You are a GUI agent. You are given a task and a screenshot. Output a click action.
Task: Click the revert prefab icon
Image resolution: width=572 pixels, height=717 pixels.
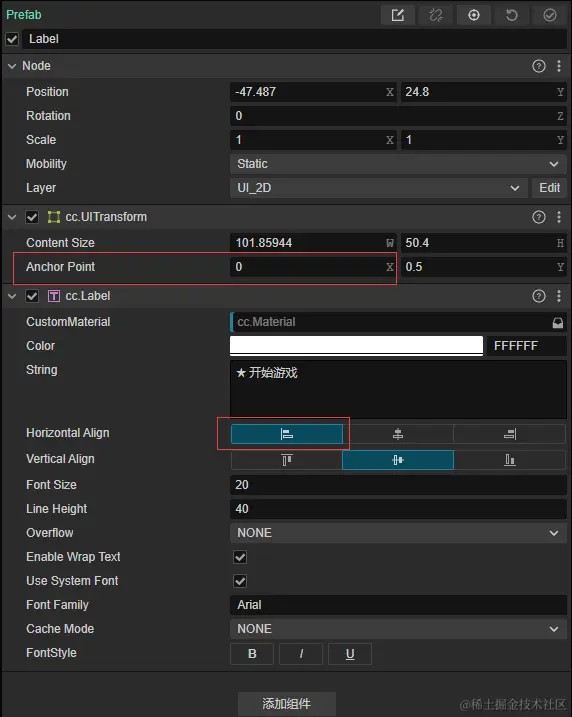[512, 15]
